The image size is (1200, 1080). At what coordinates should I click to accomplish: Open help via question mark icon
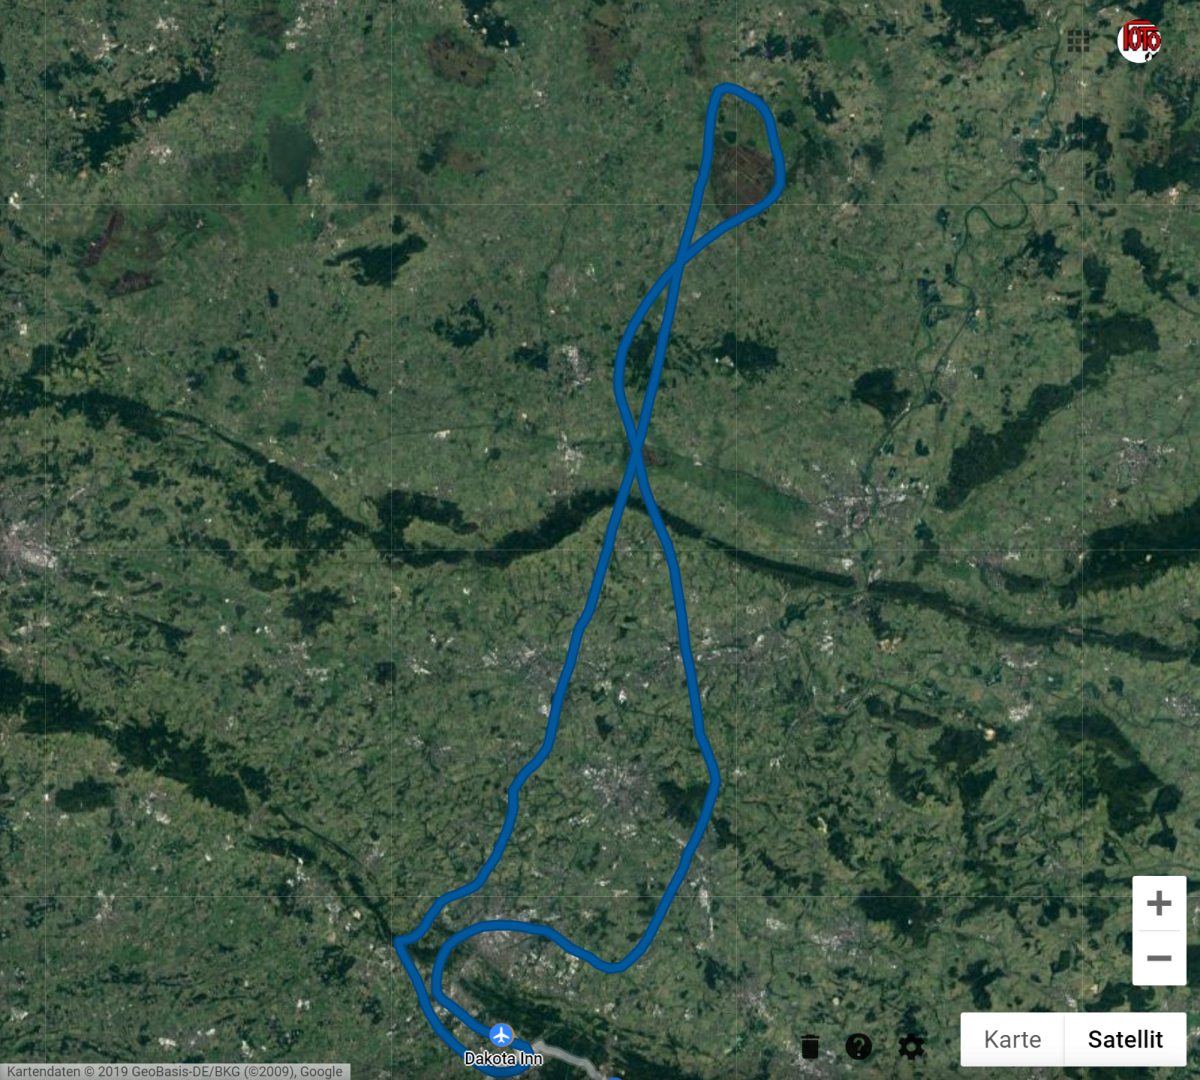coord(859,1046)
